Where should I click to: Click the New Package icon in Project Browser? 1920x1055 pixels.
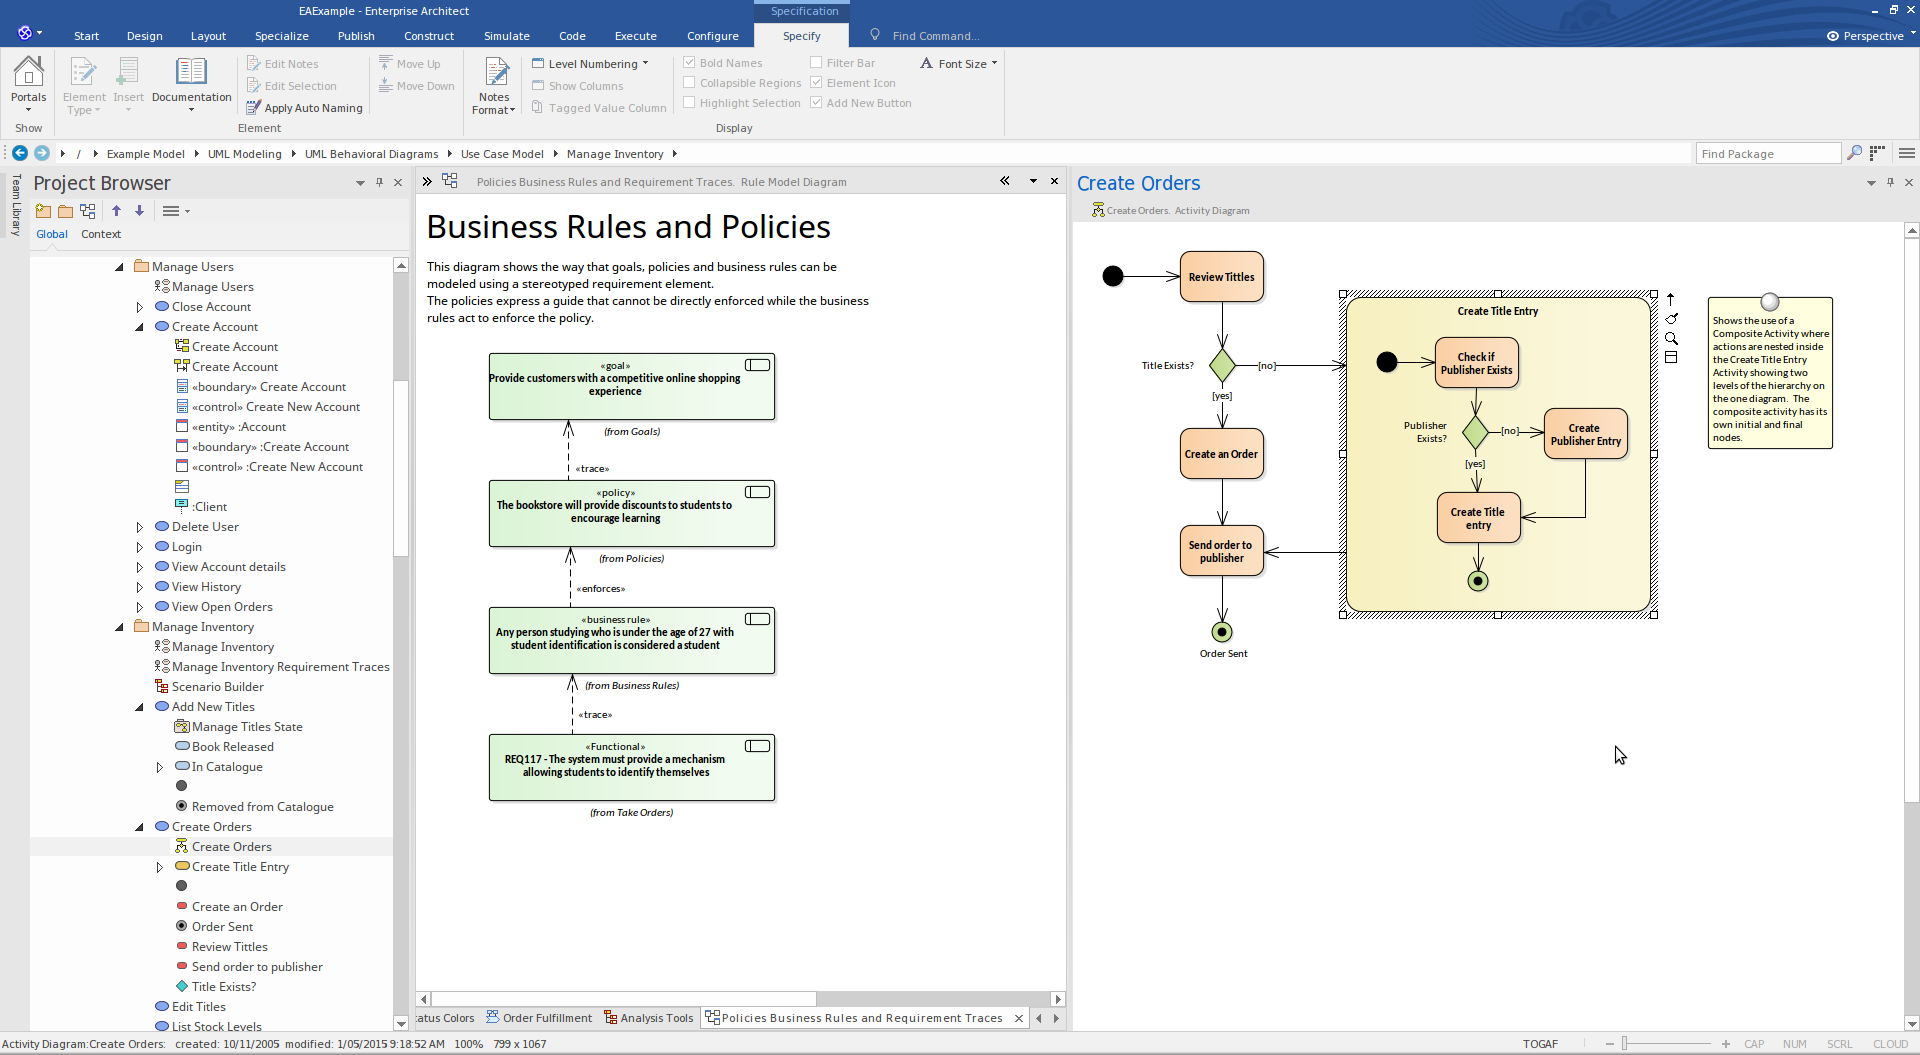pos(43,211)
